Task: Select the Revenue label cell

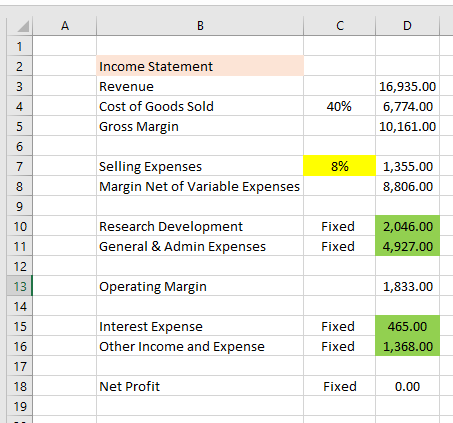Action: 200,86
